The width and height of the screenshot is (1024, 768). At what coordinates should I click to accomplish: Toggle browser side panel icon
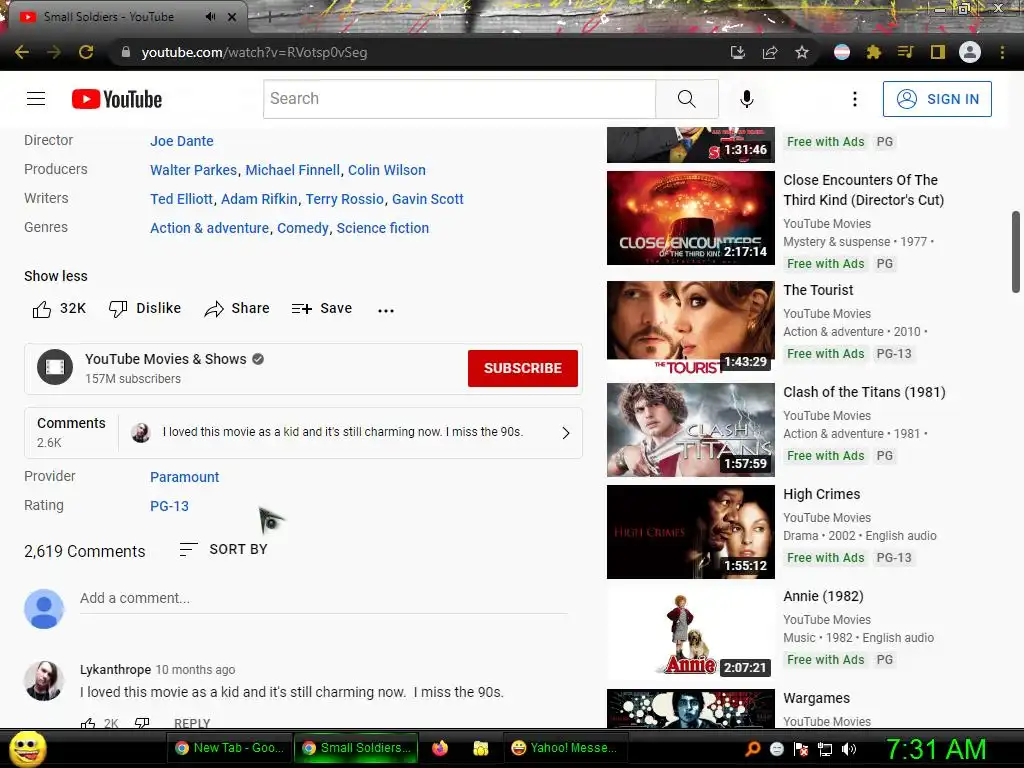[x=938, y=52]
